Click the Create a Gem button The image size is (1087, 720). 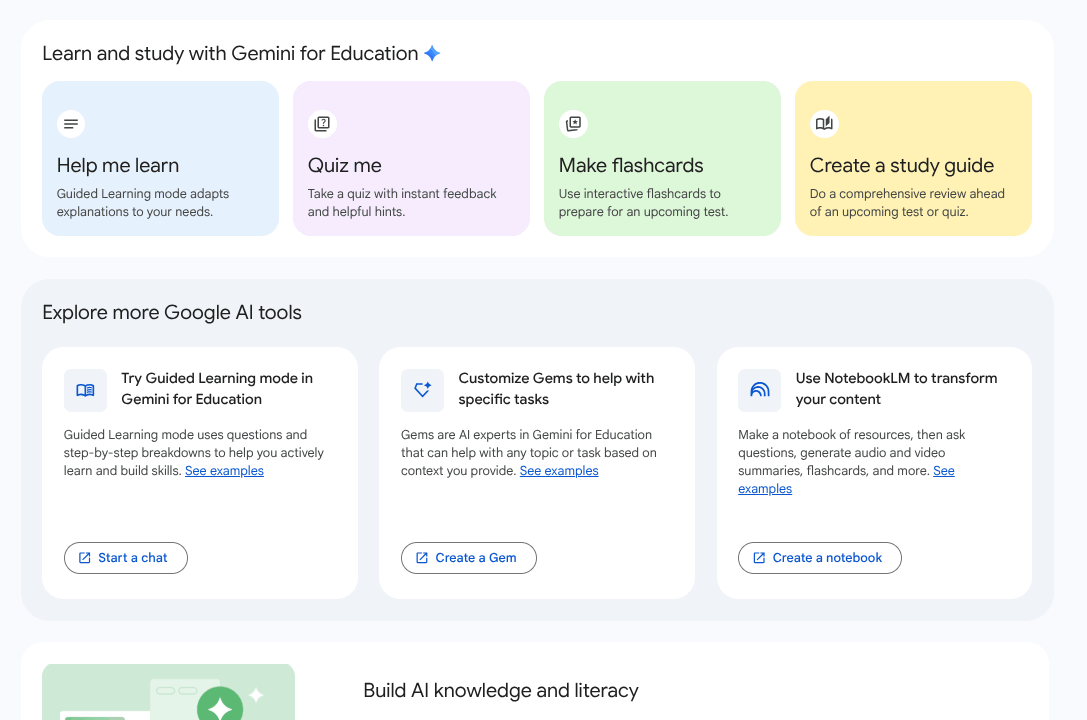tap(468, 558)
